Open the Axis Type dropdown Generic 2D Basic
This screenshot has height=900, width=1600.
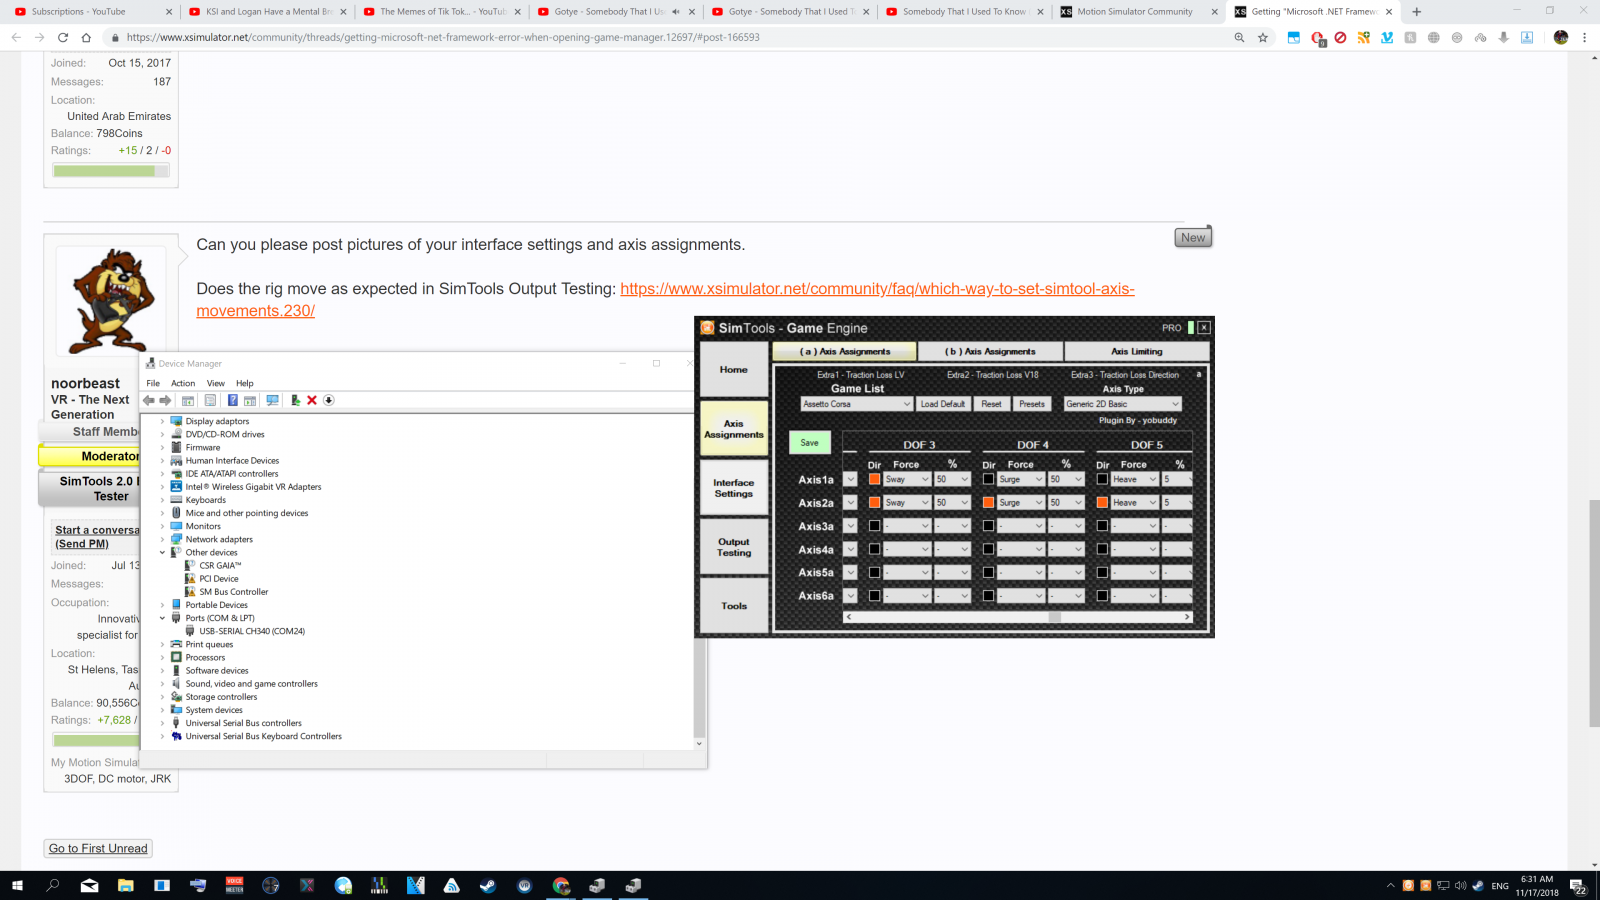[1122, 404]
